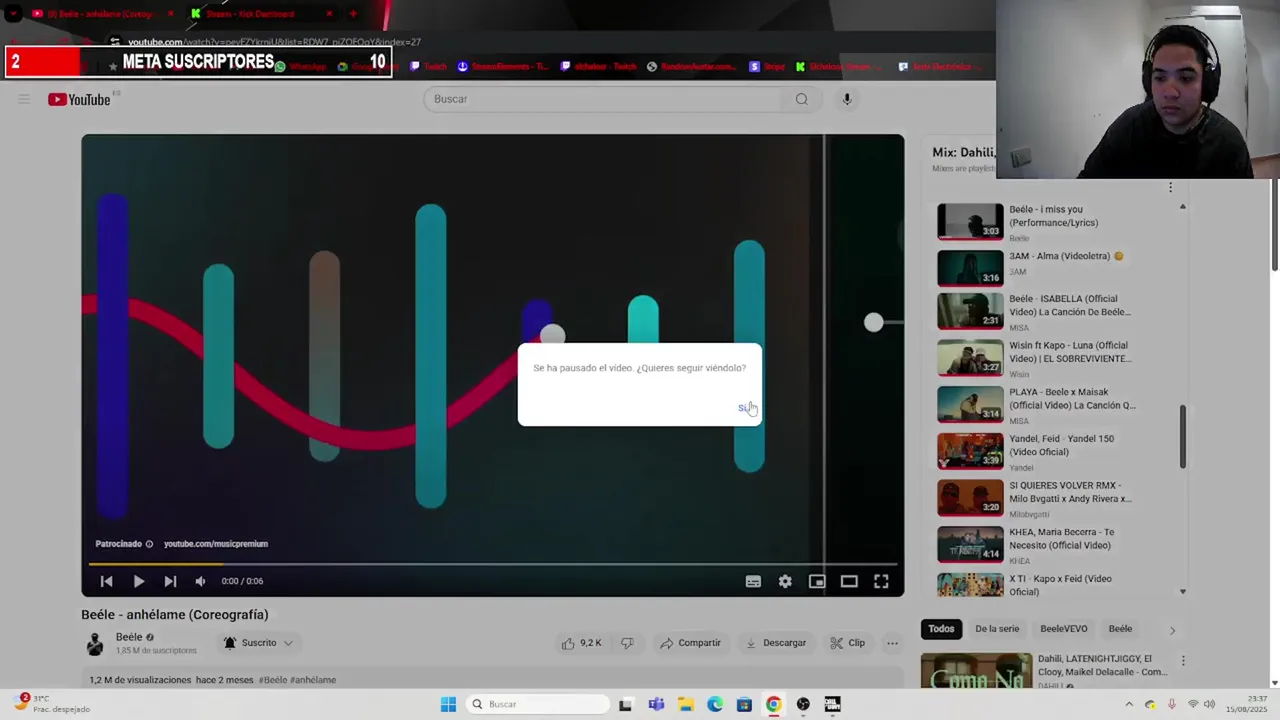Select the 'BeeleVEVO' filter chip
The height and width of the screenshot is (720, 1280).
point(1063,629)
